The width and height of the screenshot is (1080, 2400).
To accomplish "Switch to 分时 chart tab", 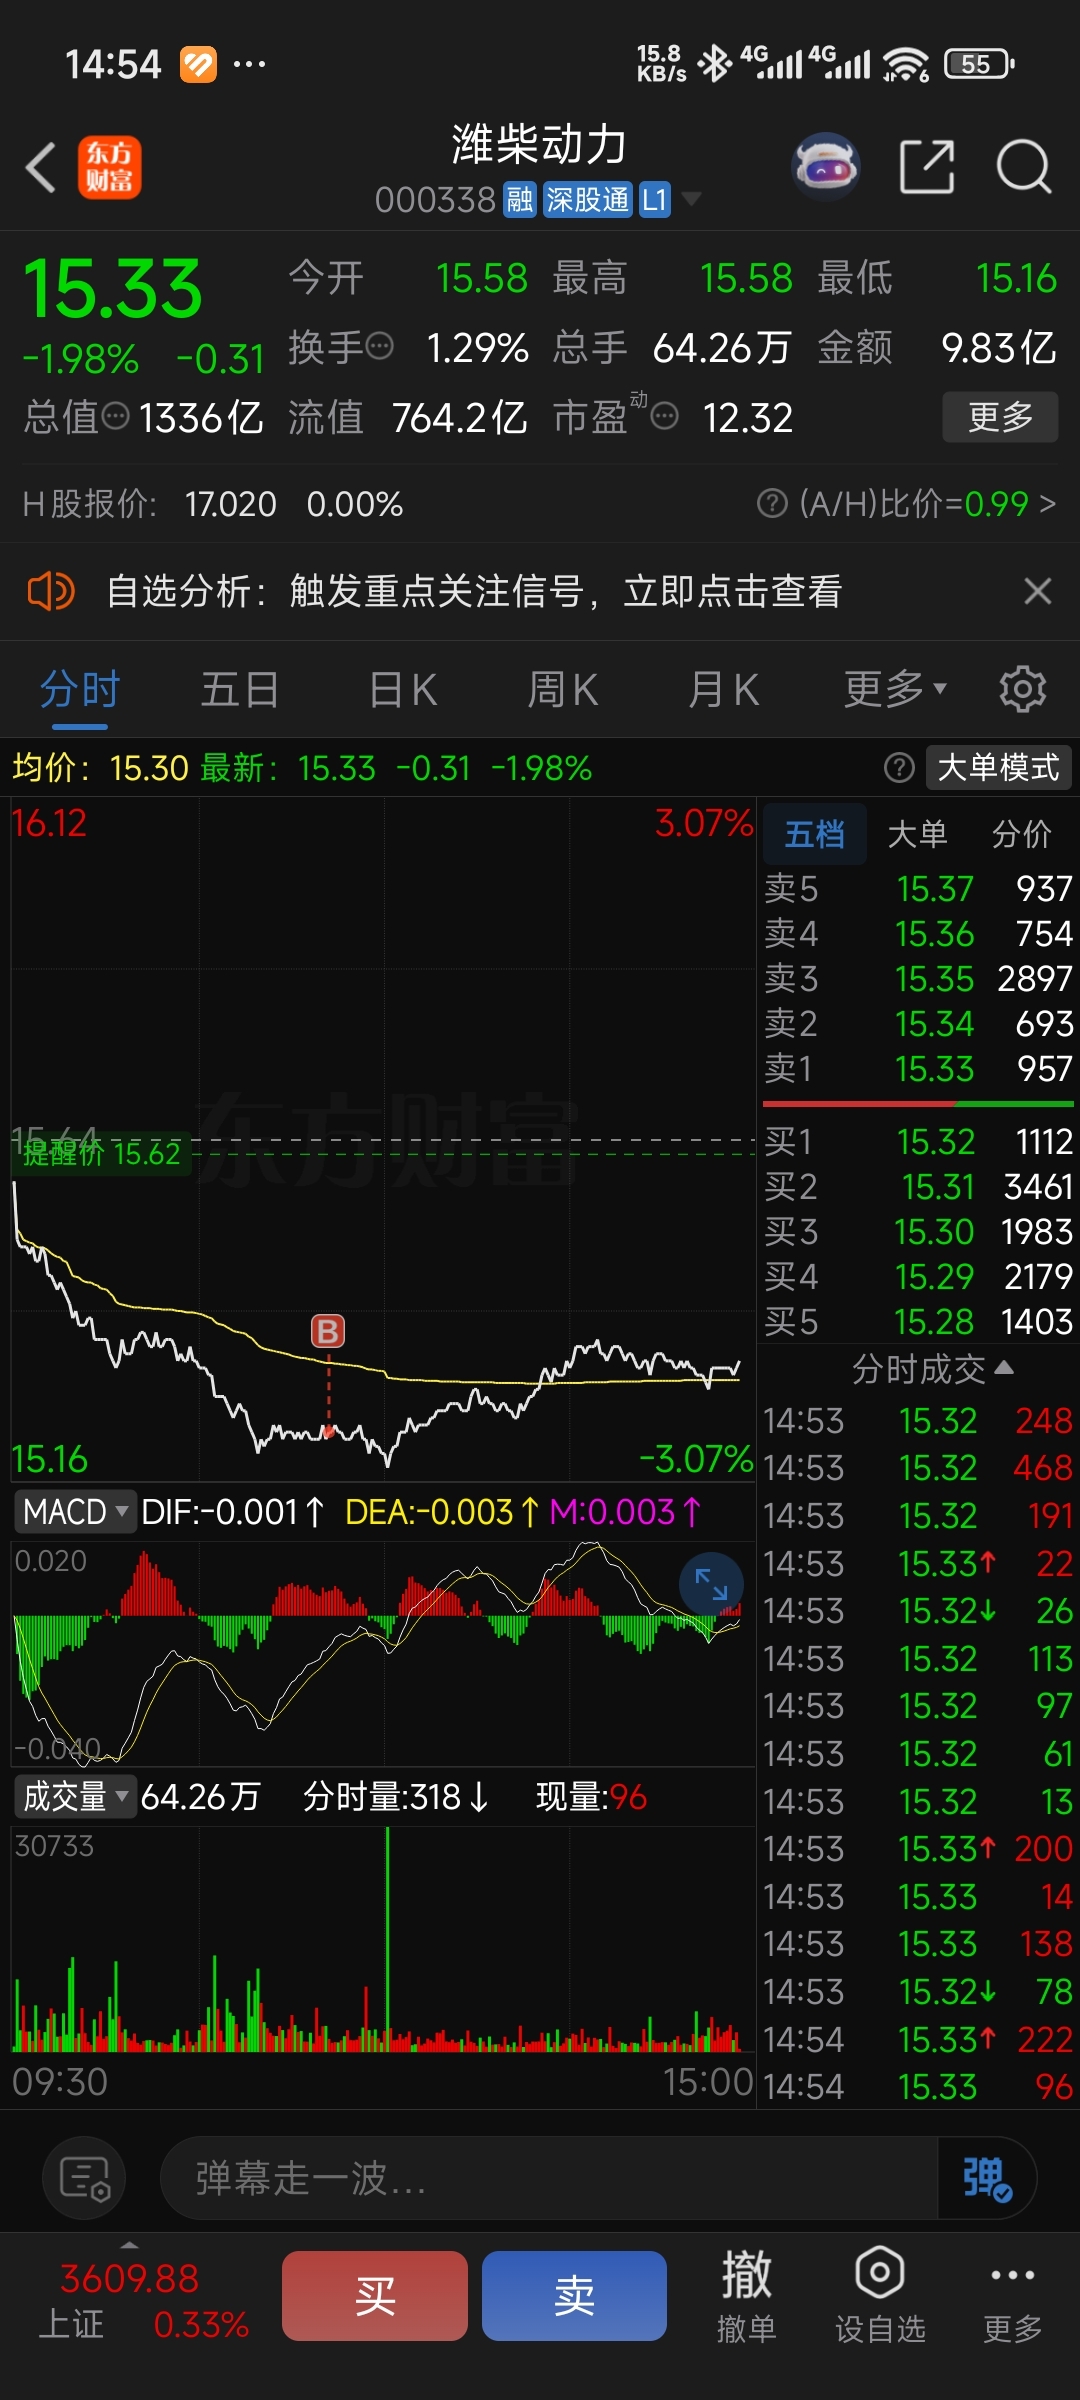I will 80,689.
